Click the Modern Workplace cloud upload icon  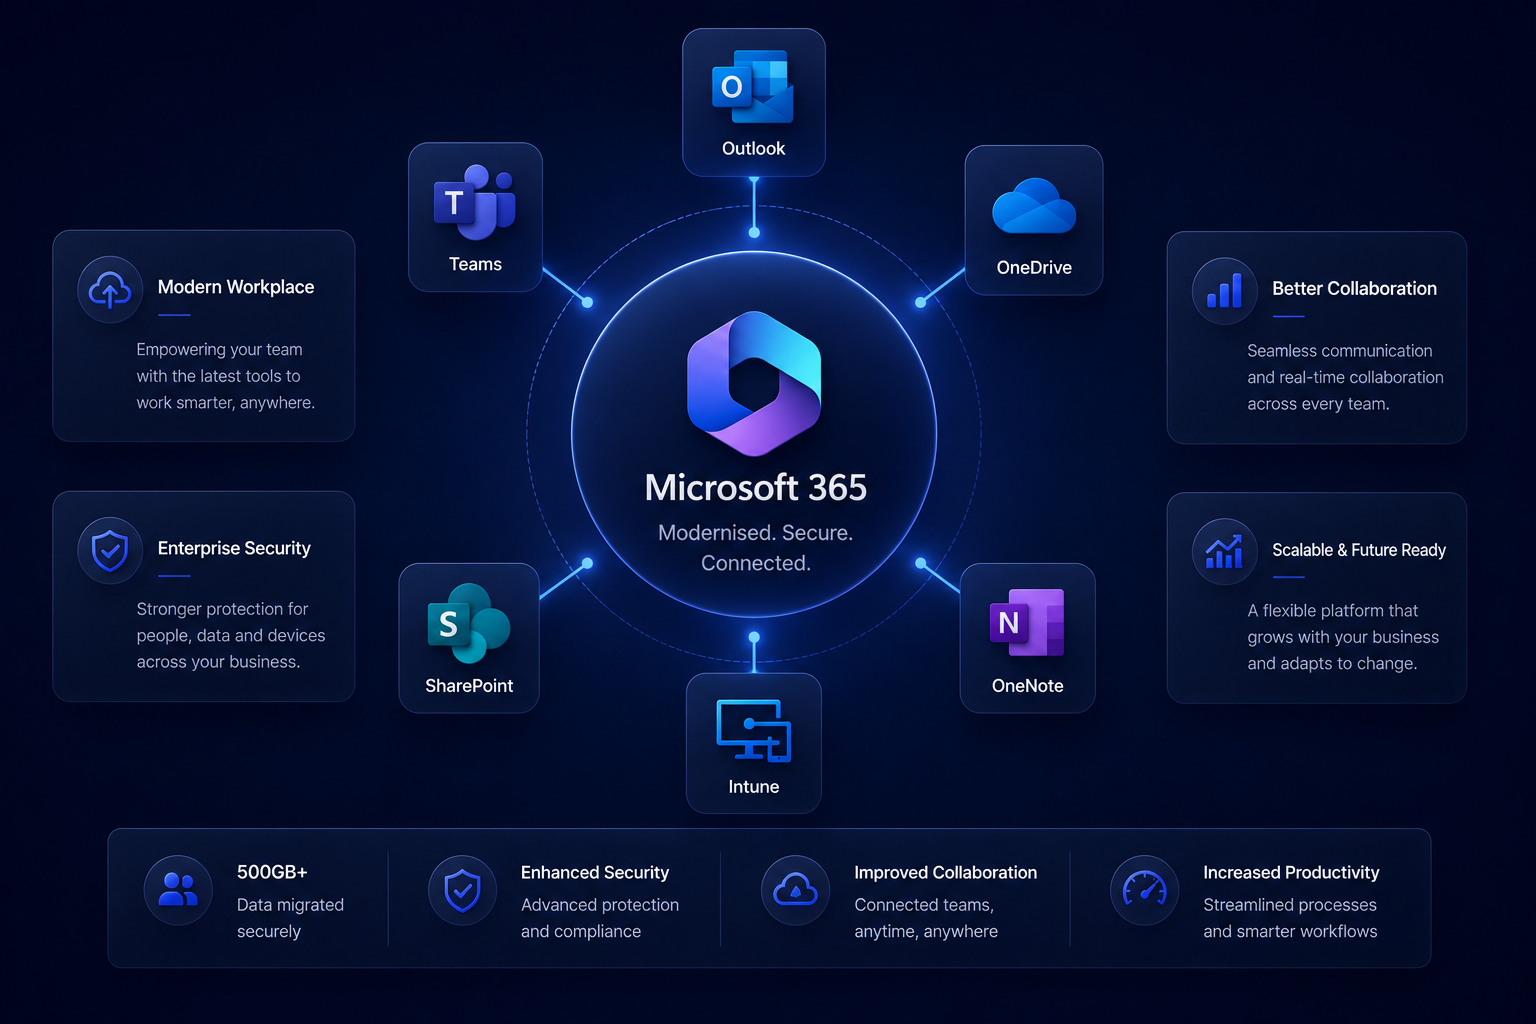coord(110,290)
